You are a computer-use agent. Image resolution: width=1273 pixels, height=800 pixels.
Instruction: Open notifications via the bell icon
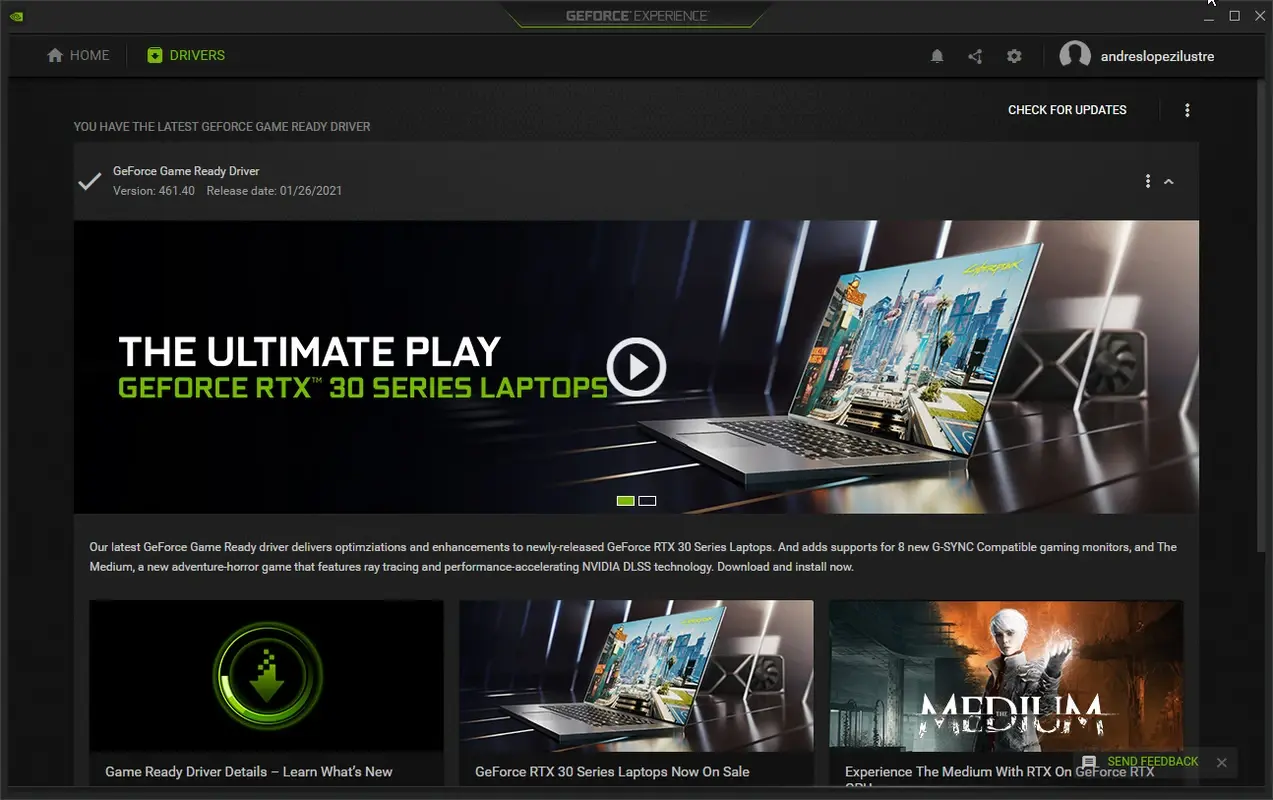click(937, 56)
